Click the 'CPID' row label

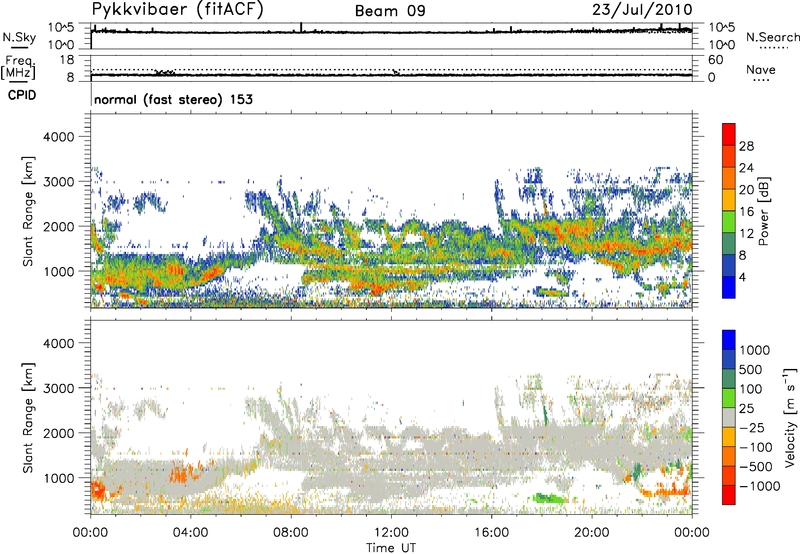[x=22, y=95]
